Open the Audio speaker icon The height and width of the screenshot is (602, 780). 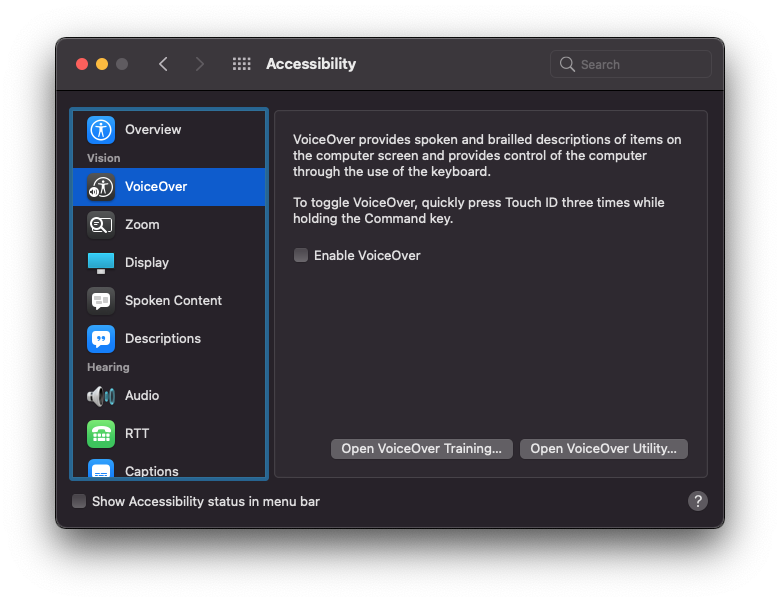click(x=101, y=396)
